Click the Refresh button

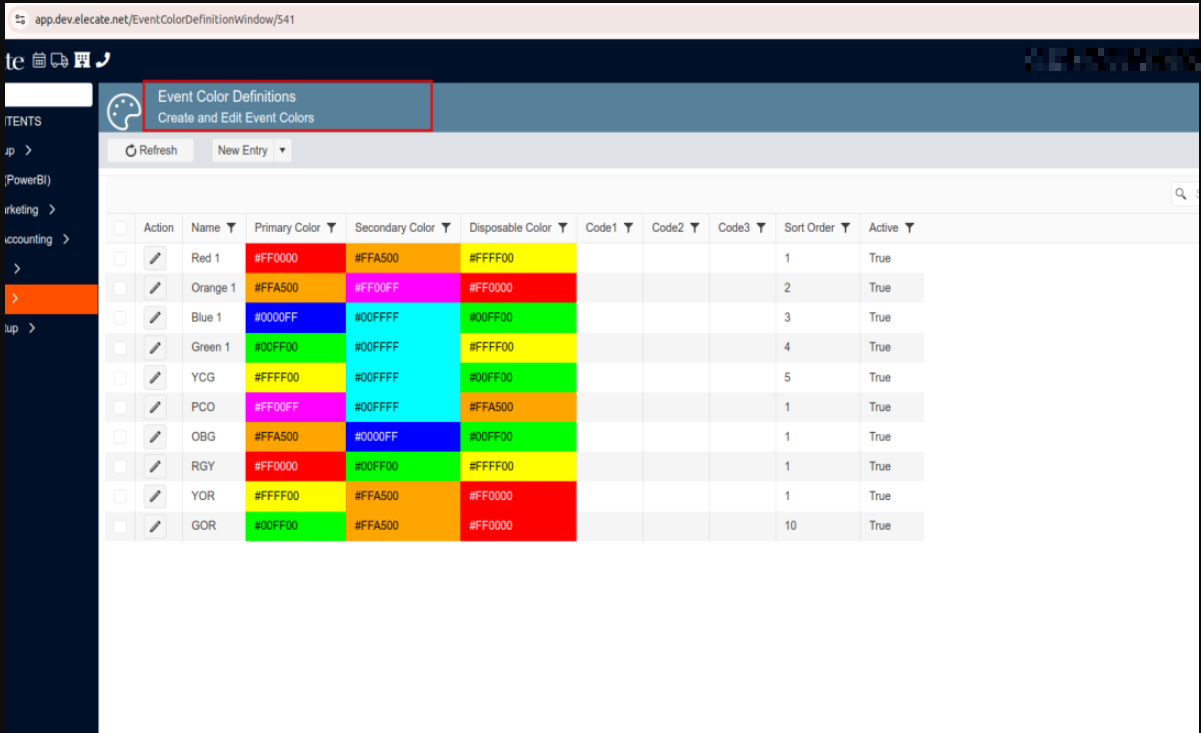[151, 151]
